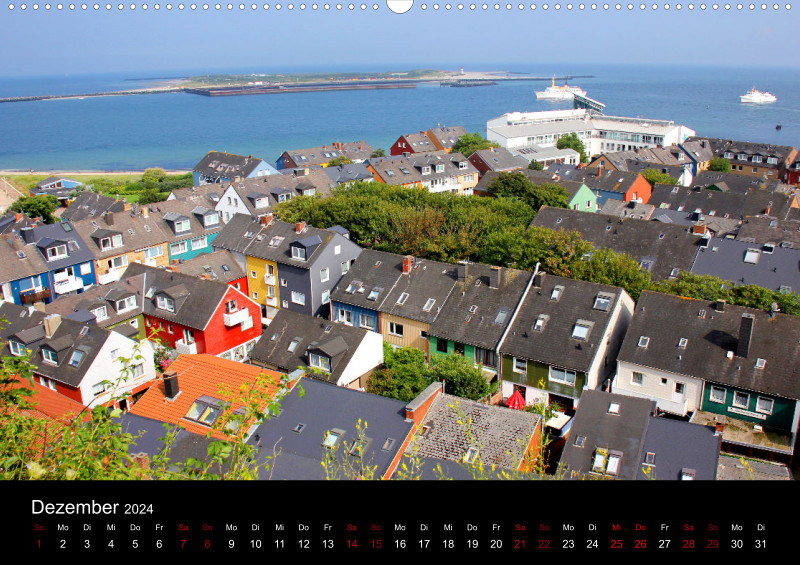
Task: Select date 18 in the calendar row
Action: click(x=448, y=544)
